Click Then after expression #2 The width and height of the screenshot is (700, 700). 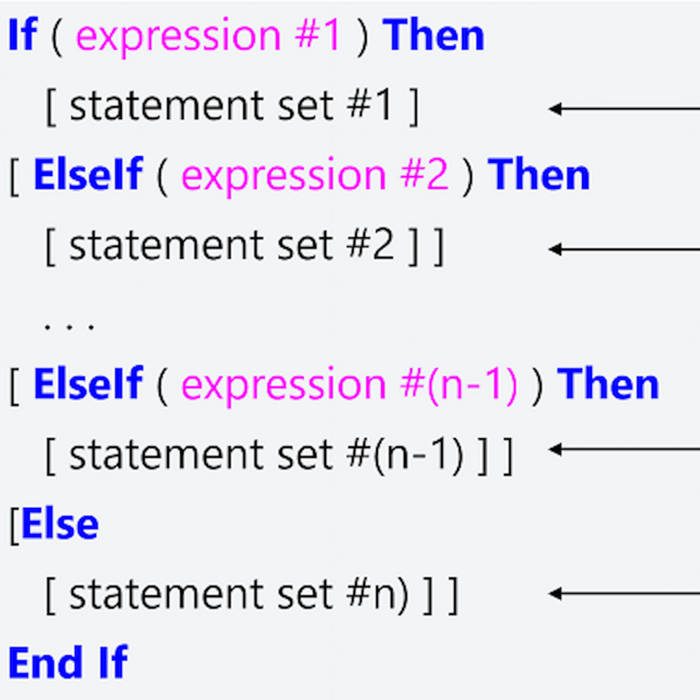(x=539, y=176)
